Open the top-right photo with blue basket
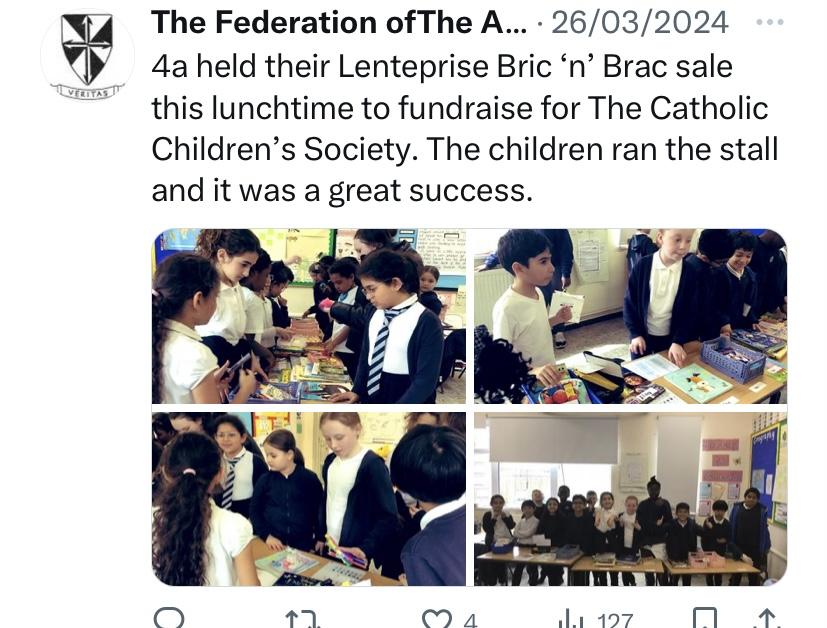The height and width of the screenshot is (628, 827). point(630,316)
